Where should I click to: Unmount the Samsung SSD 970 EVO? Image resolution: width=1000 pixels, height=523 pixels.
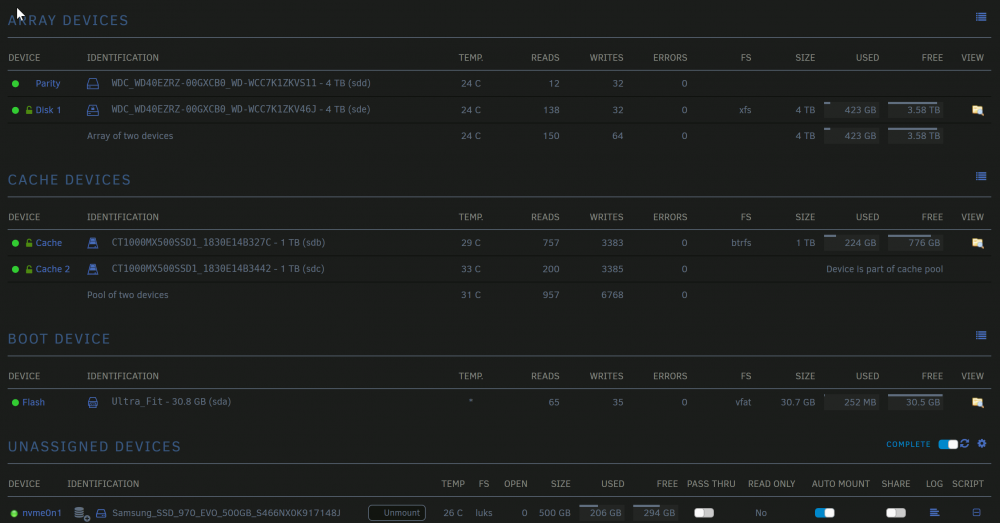point(397,513)
